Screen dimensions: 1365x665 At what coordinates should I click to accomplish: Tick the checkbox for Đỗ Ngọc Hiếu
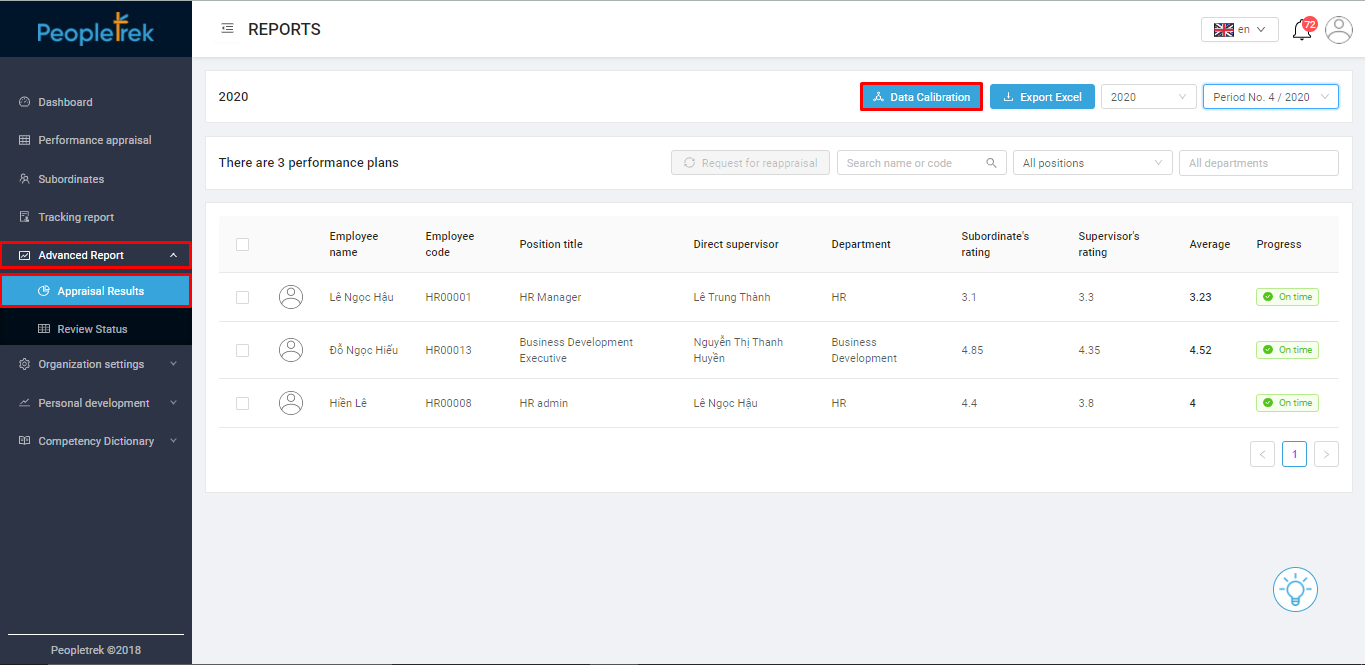(x=242, y=350)
